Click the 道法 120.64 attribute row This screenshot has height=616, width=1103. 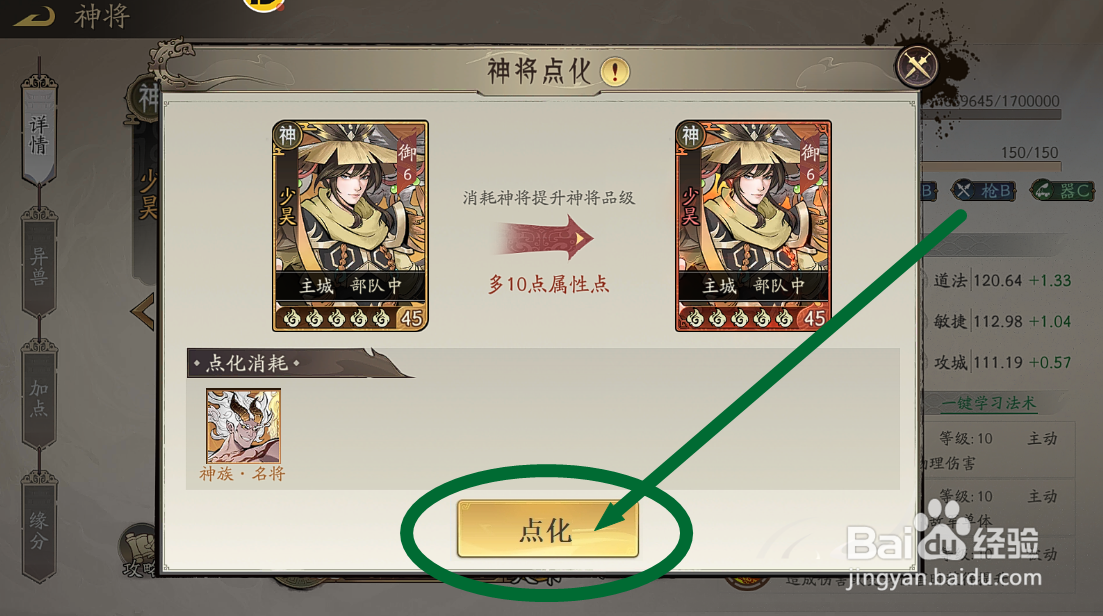click(1002, 281)
